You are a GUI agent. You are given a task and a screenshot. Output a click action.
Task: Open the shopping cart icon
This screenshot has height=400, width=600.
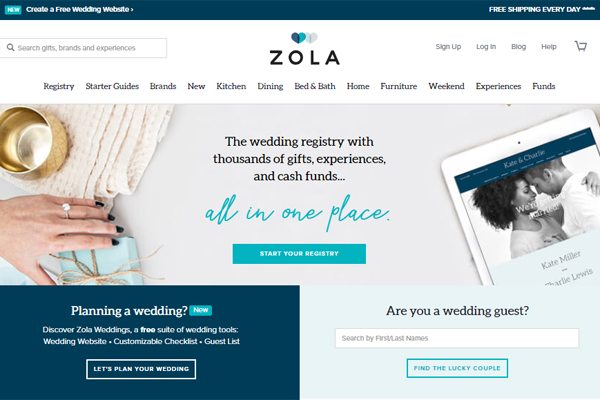[581, 46]
